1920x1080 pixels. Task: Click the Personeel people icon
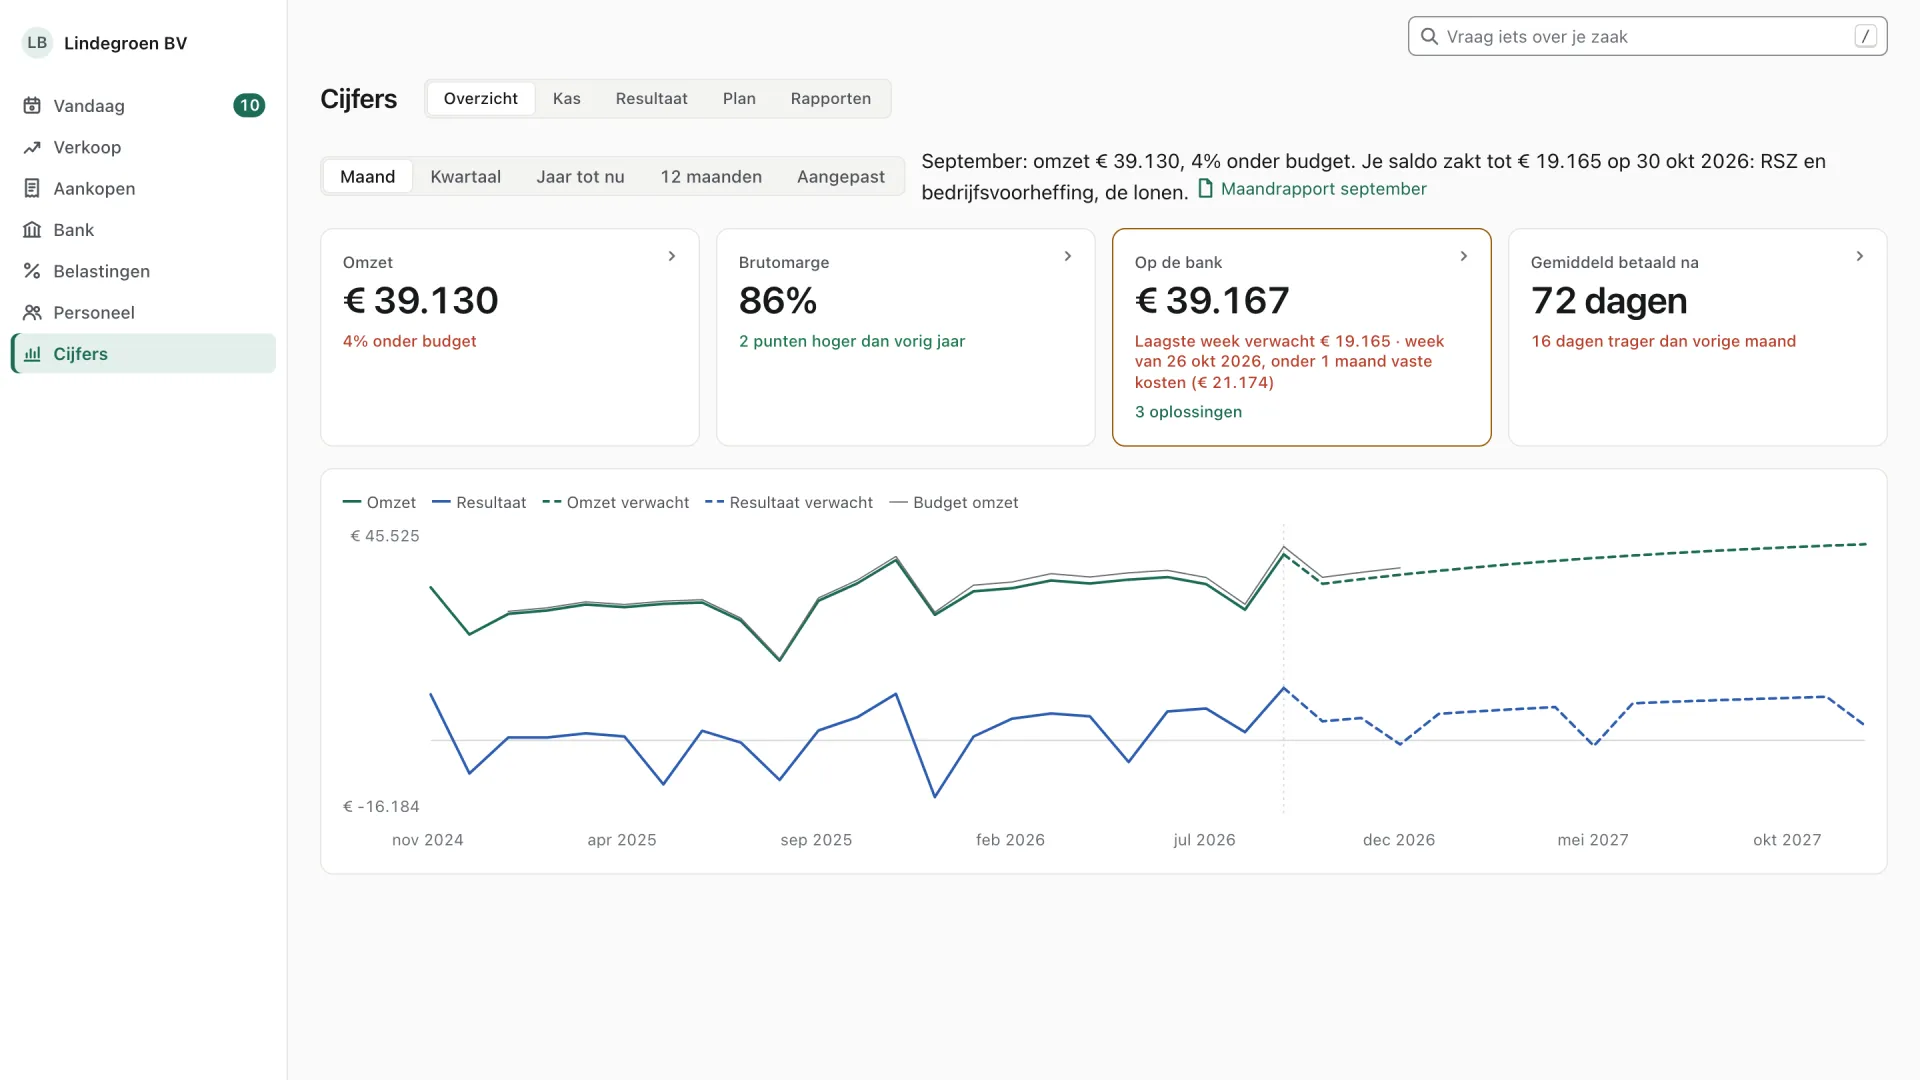click(x=32, y=312)
